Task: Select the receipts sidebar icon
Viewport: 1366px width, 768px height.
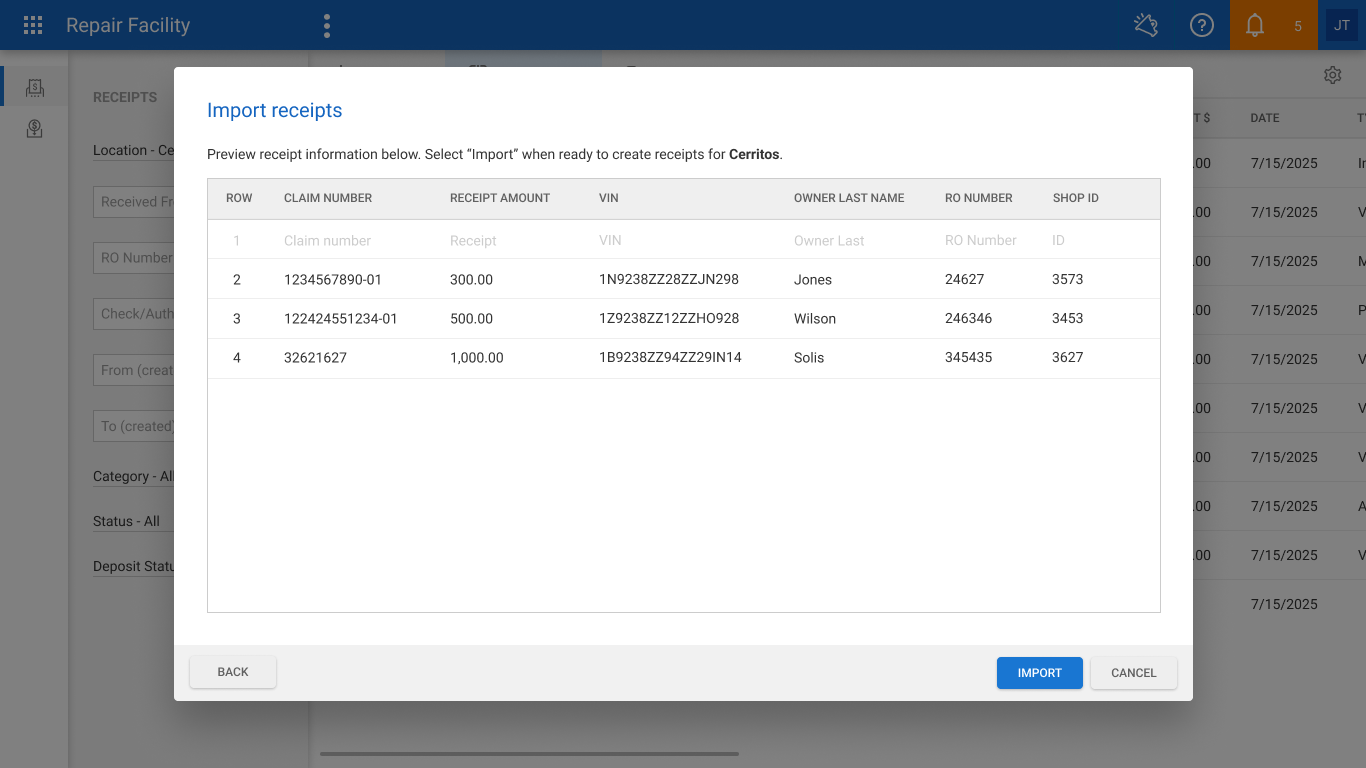Action: [35, 87]
